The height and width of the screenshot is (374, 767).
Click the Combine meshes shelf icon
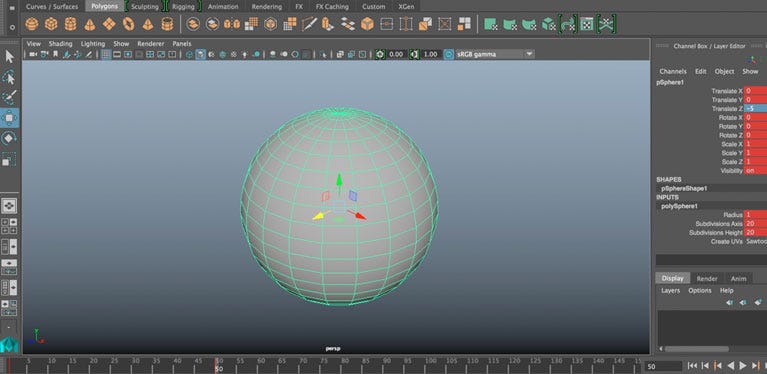coord(193,24)
